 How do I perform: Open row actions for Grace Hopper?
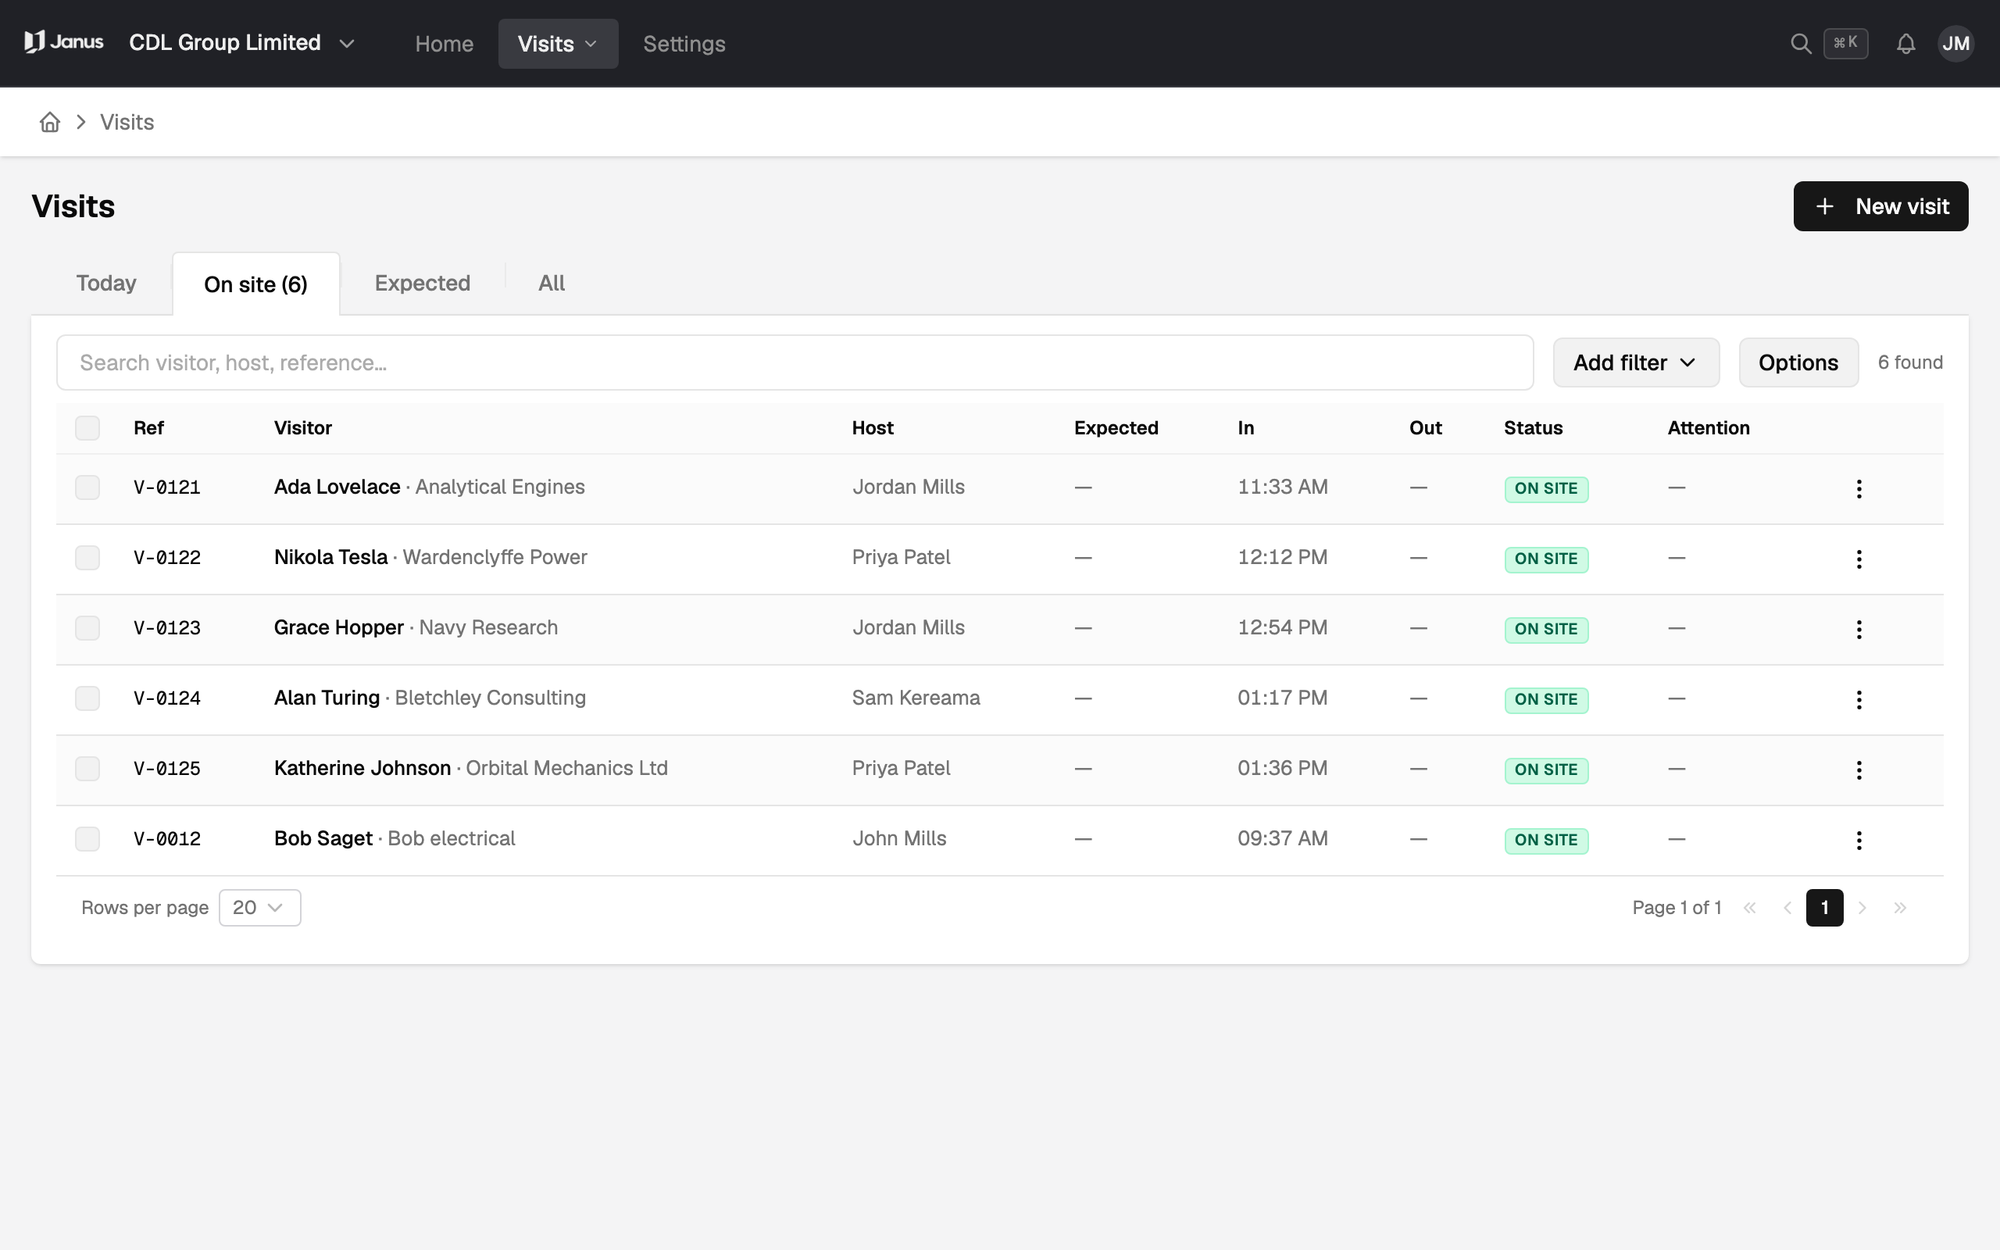coord(1859,629)
